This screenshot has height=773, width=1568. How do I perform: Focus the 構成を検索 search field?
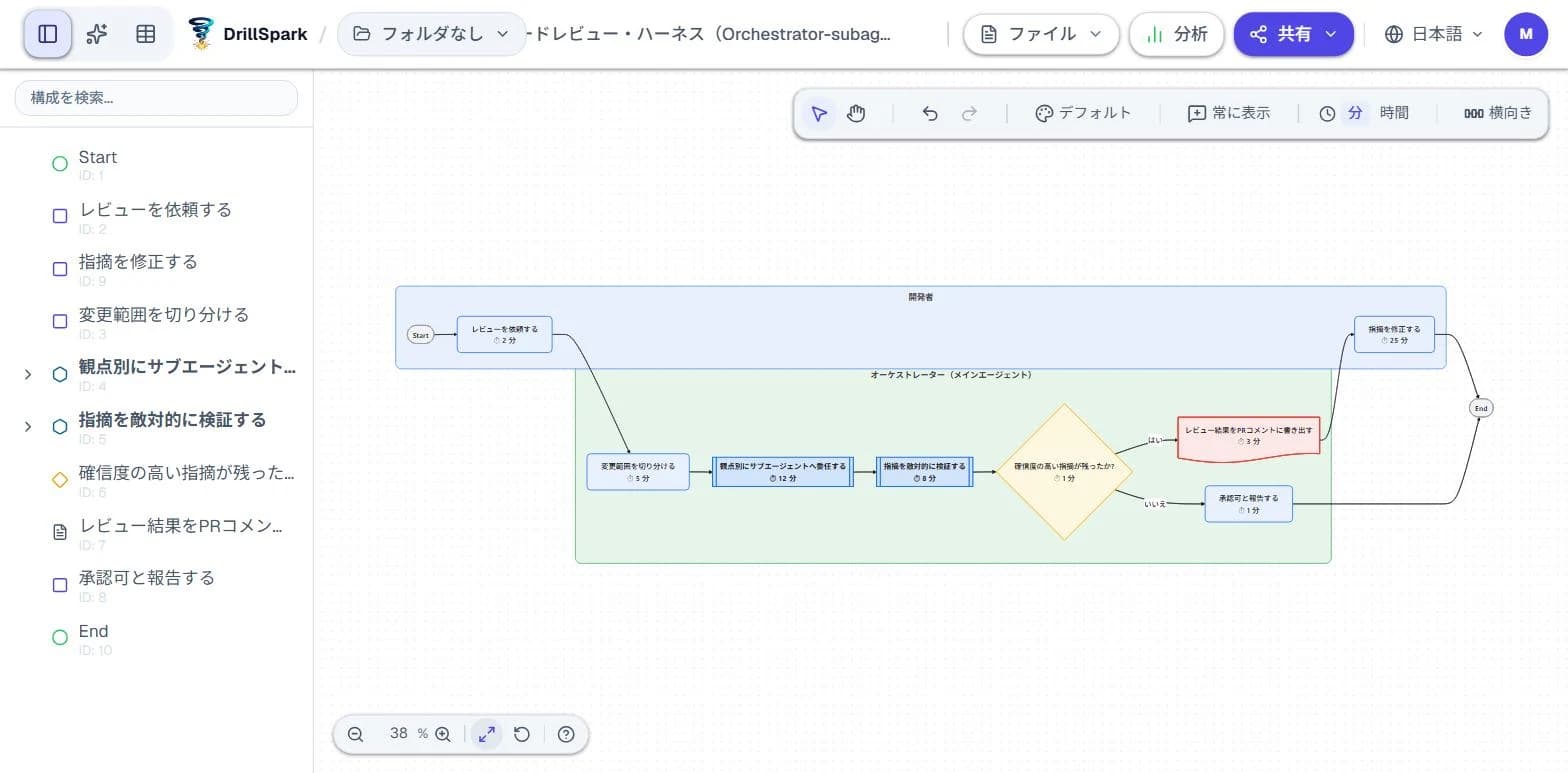[156, 98]
